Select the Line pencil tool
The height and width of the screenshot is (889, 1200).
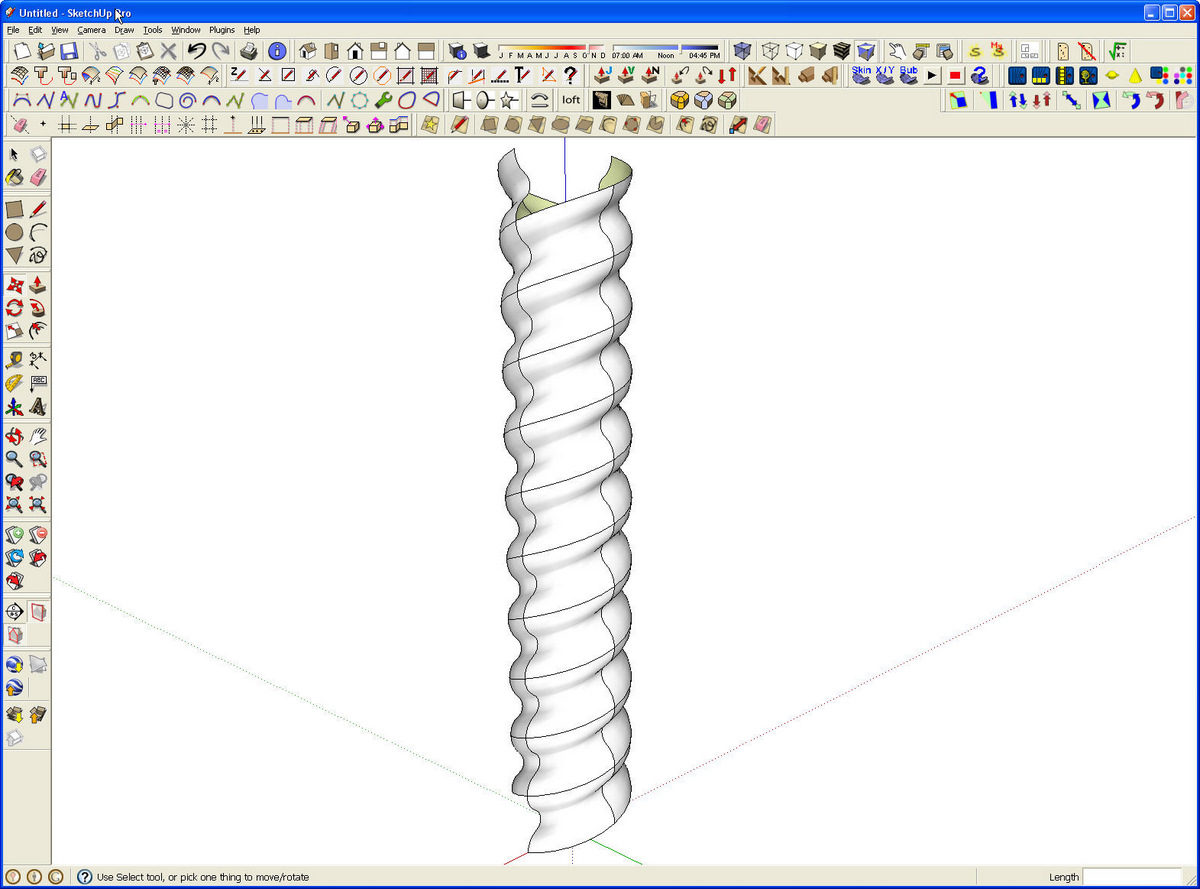[x=36, y=207]
